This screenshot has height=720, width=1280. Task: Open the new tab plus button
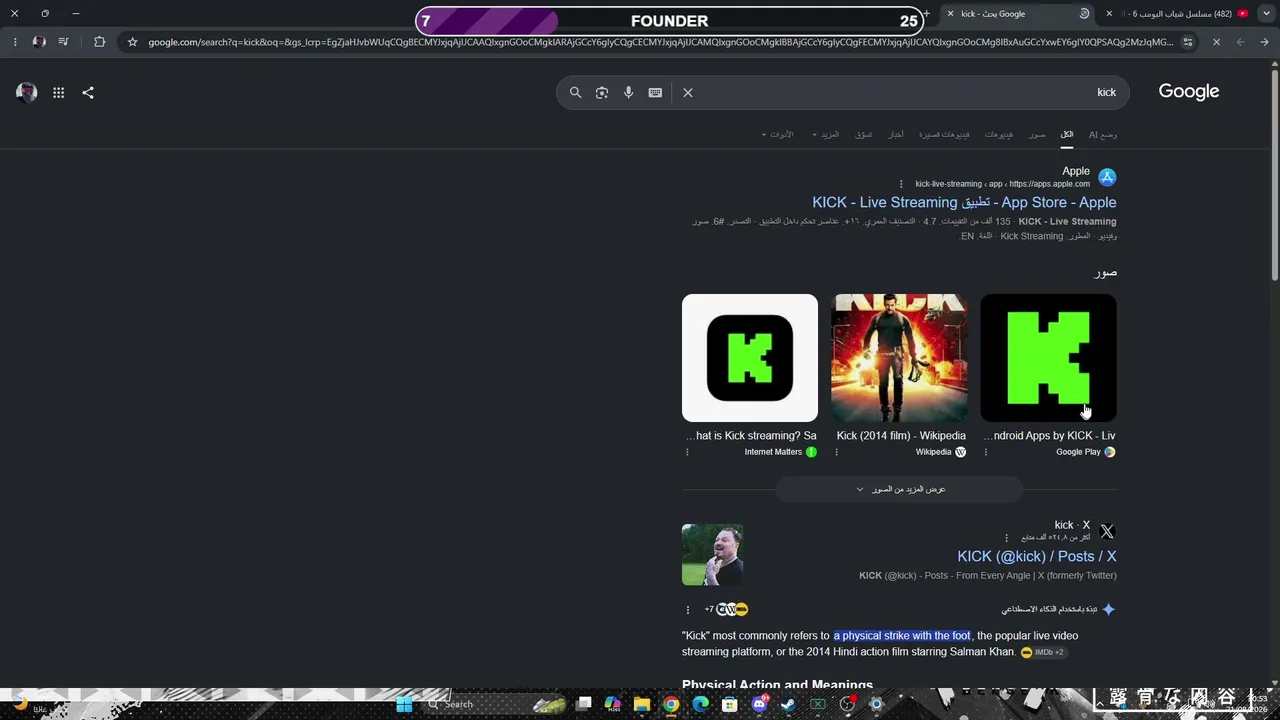pyautogui.click(x=926, y=14)
